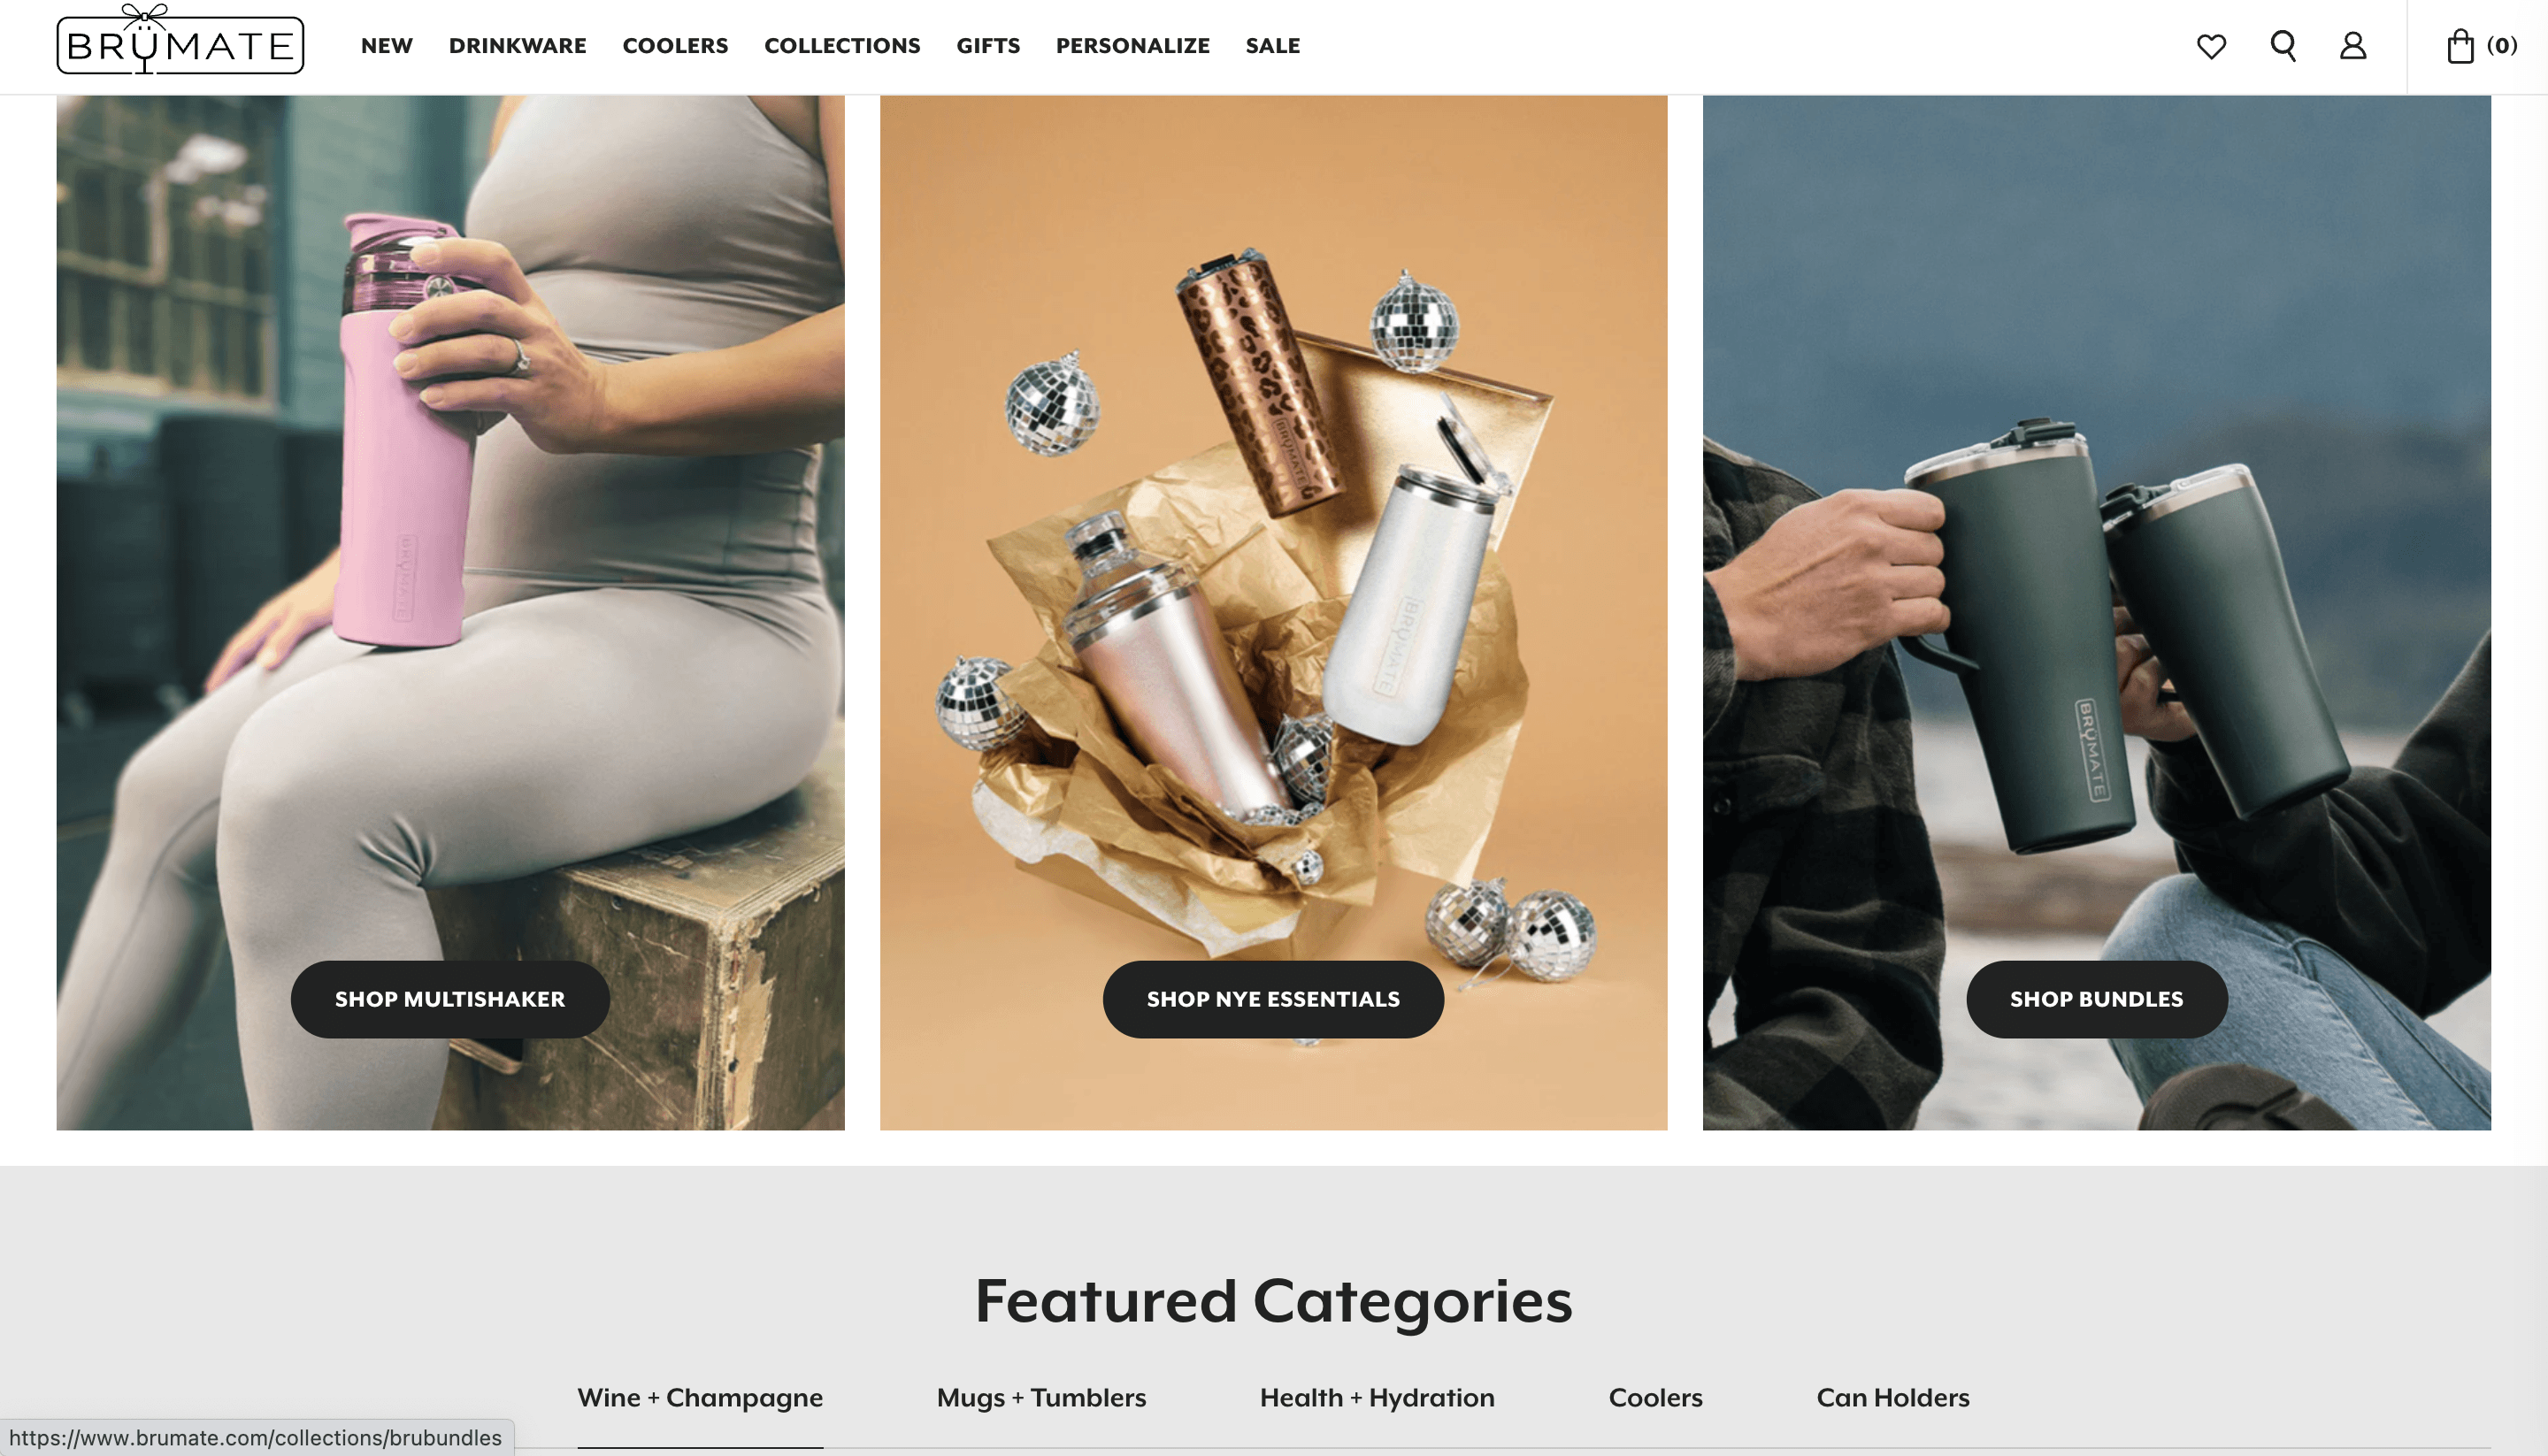This screenshot has width=2548, height=1456.
Task: Click the SHOP NYE ESSENTIALS button
Action: pos(1273,999)
